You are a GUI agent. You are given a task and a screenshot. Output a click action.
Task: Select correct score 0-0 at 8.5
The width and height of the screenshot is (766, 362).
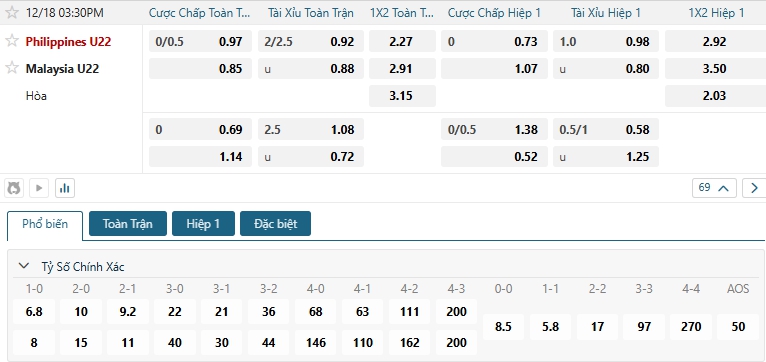[x=503, y=327]
